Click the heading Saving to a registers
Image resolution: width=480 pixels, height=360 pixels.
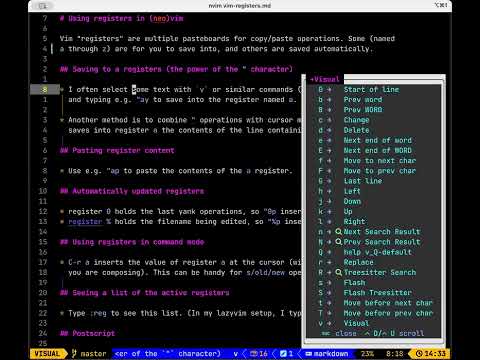(x=176, y=69)
